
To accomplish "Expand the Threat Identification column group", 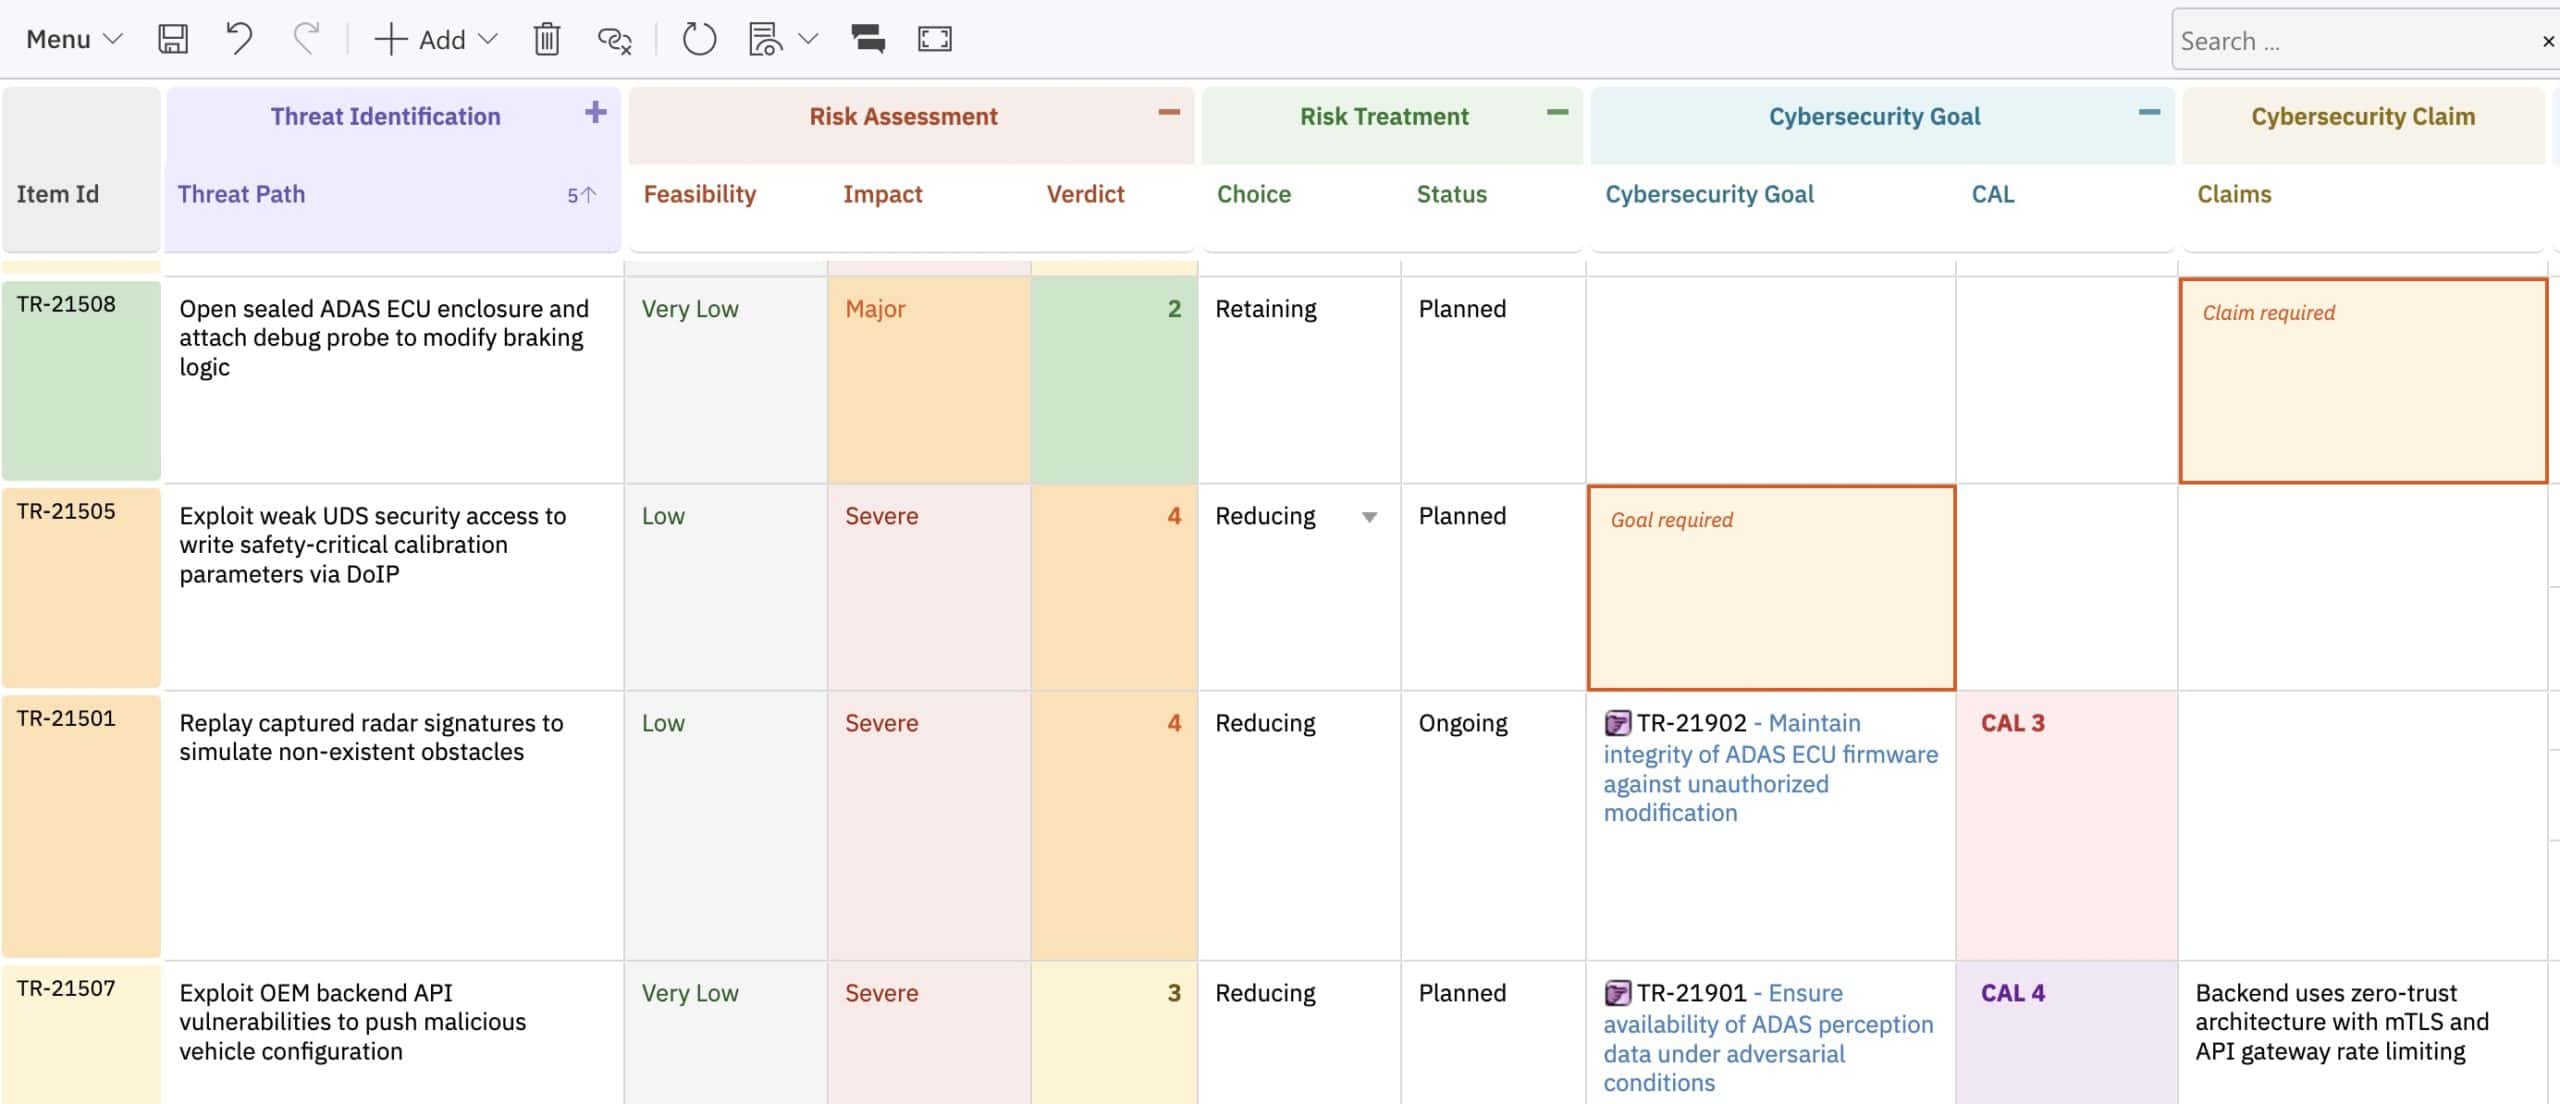I will pos(596,112).
